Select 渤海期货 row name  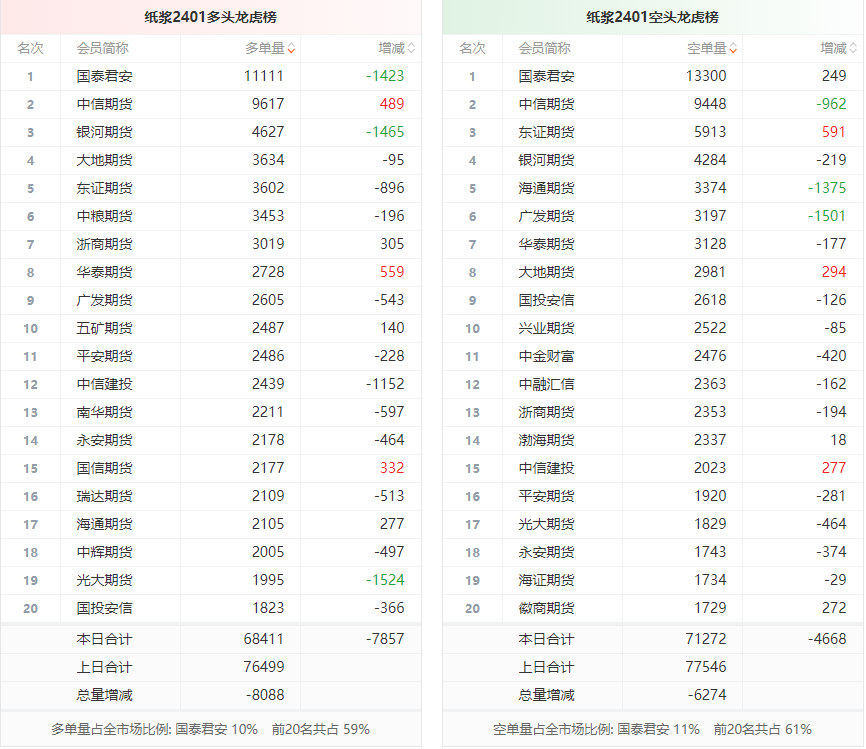pos(546,440)
